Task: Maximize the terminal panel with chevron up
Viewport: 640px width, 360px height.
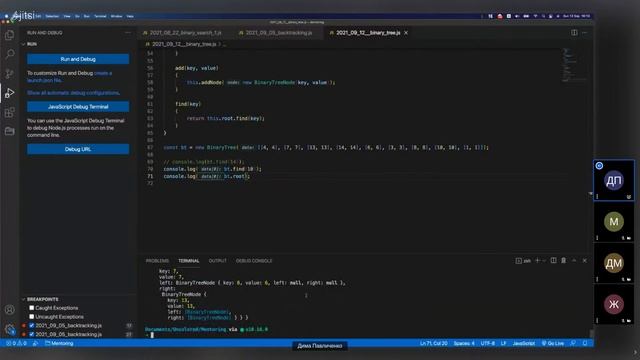Action: pyautogui.click(x=574, y=260)
